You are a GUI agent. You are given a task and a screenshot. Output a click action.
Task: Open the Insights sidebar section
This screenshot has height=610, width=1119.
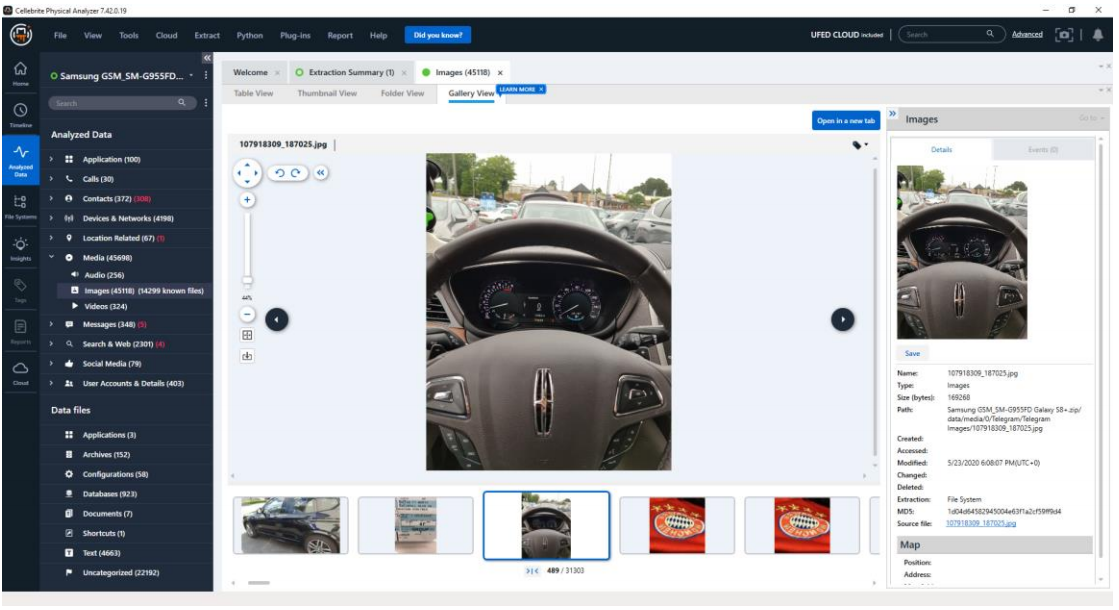(21, 248)
